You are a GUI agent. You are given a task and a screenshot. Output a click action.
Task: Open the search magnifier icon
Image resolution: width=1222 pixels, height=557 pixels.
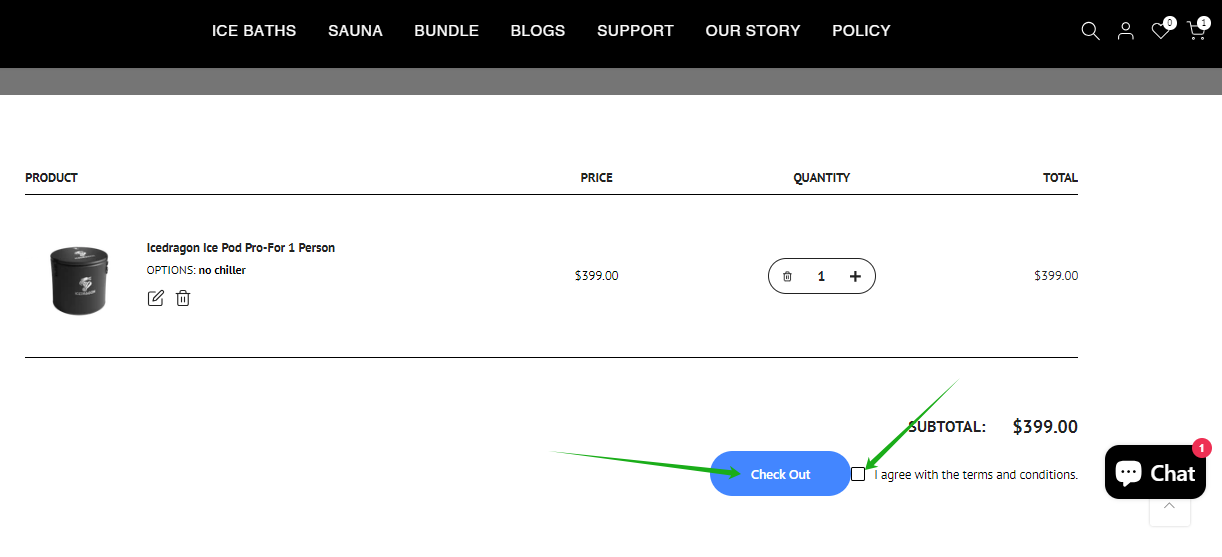(1090, 31)
